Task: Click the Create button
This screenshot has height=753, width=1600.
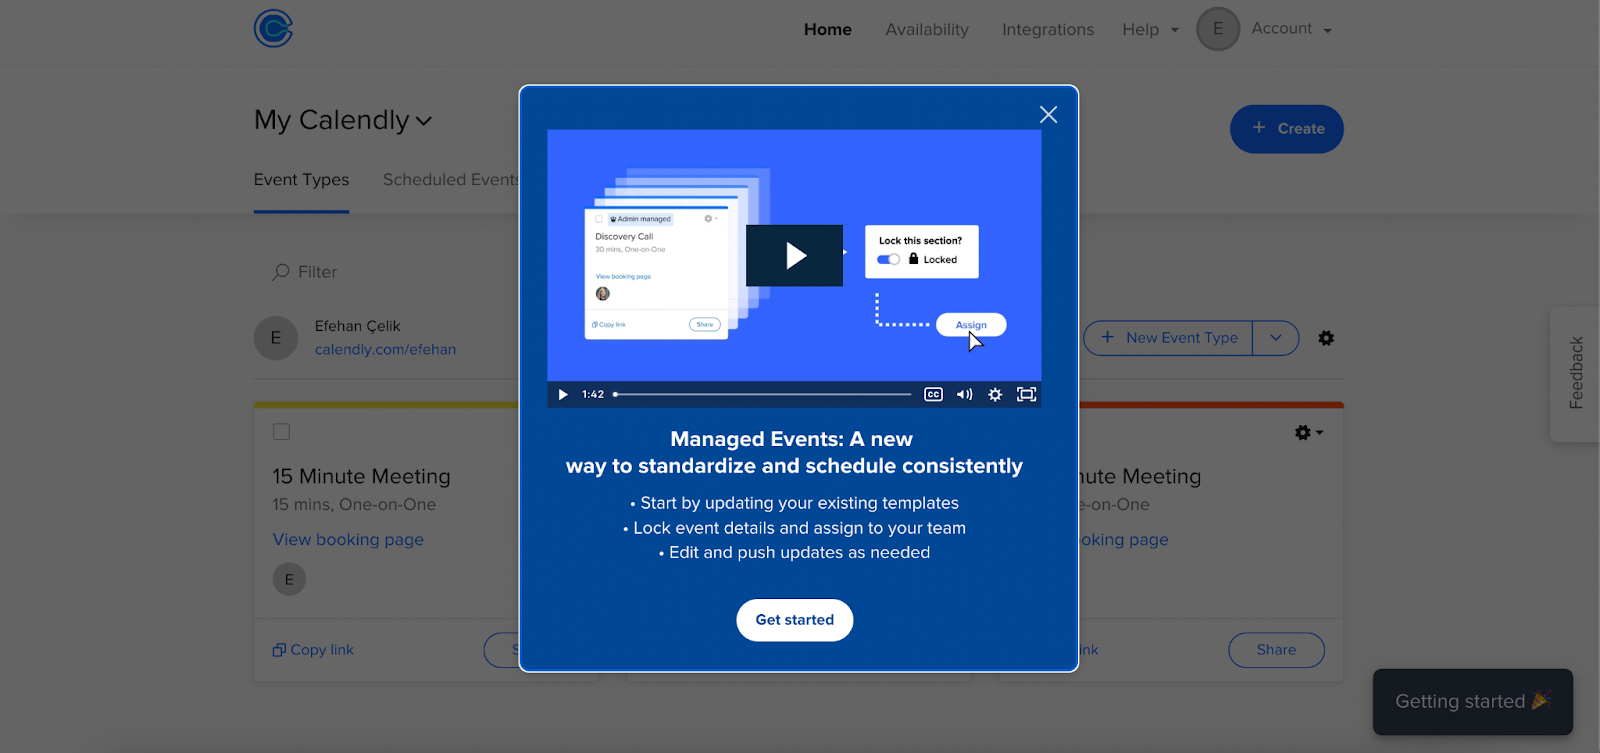Action: (1287, 129)
